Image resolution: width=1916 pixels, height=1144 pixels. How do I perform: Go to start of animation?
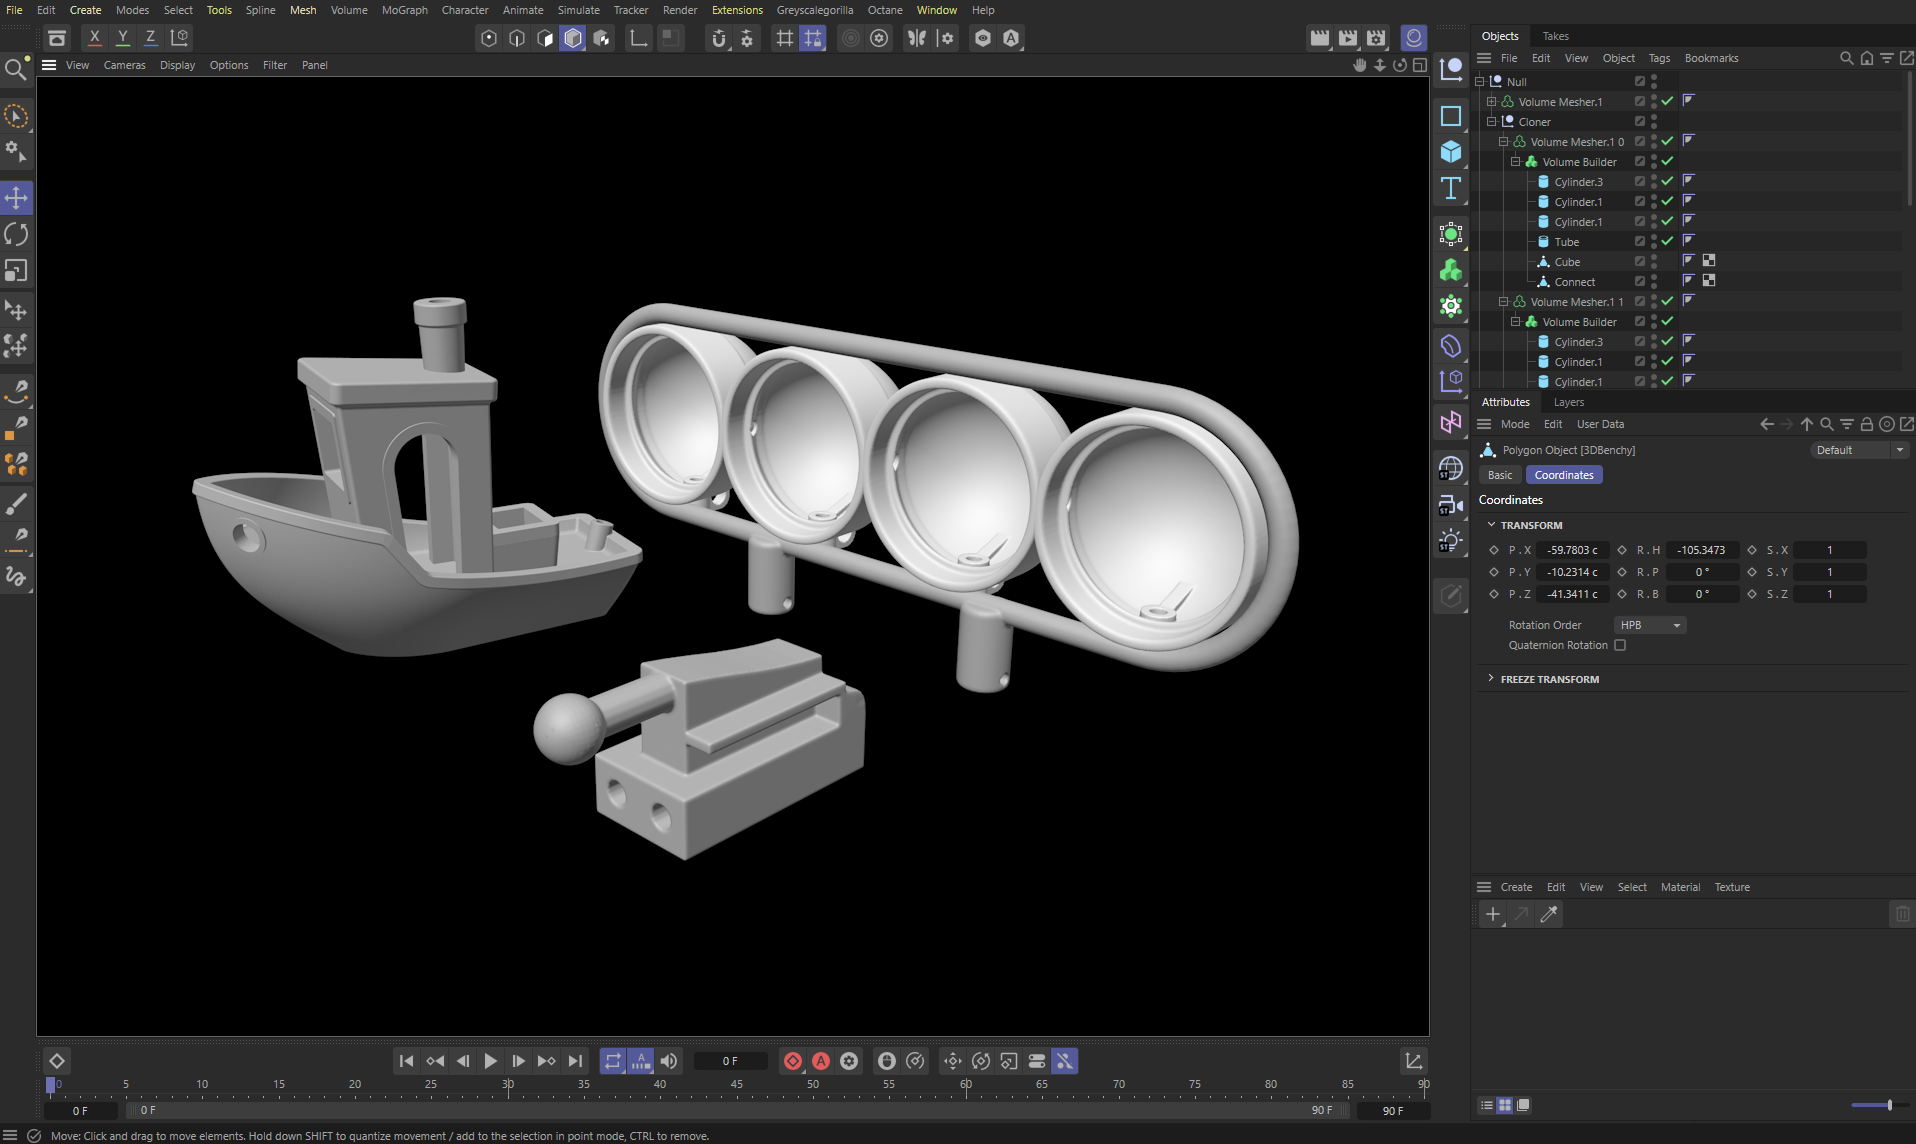pyautogui.click(x=406, y=1061)
